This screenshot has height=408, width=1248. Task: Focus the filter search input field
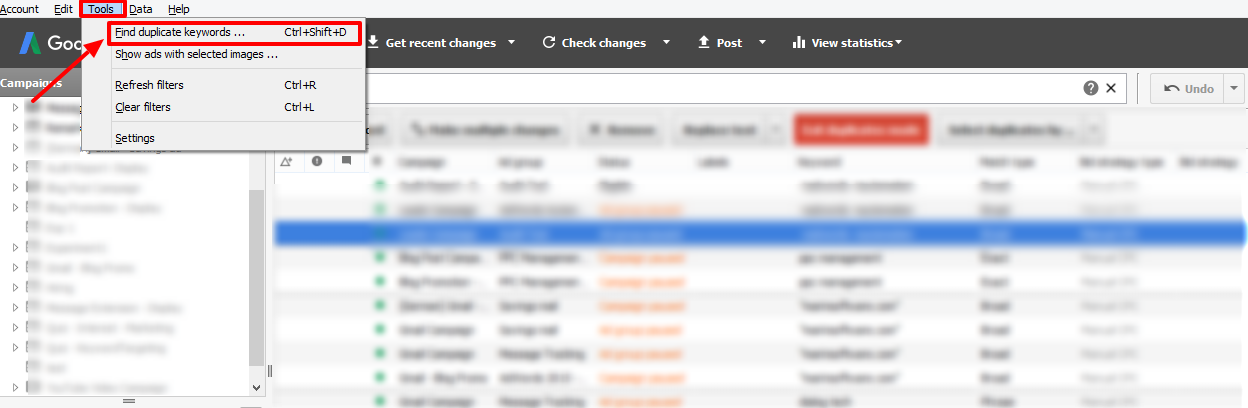coord(722,88)
